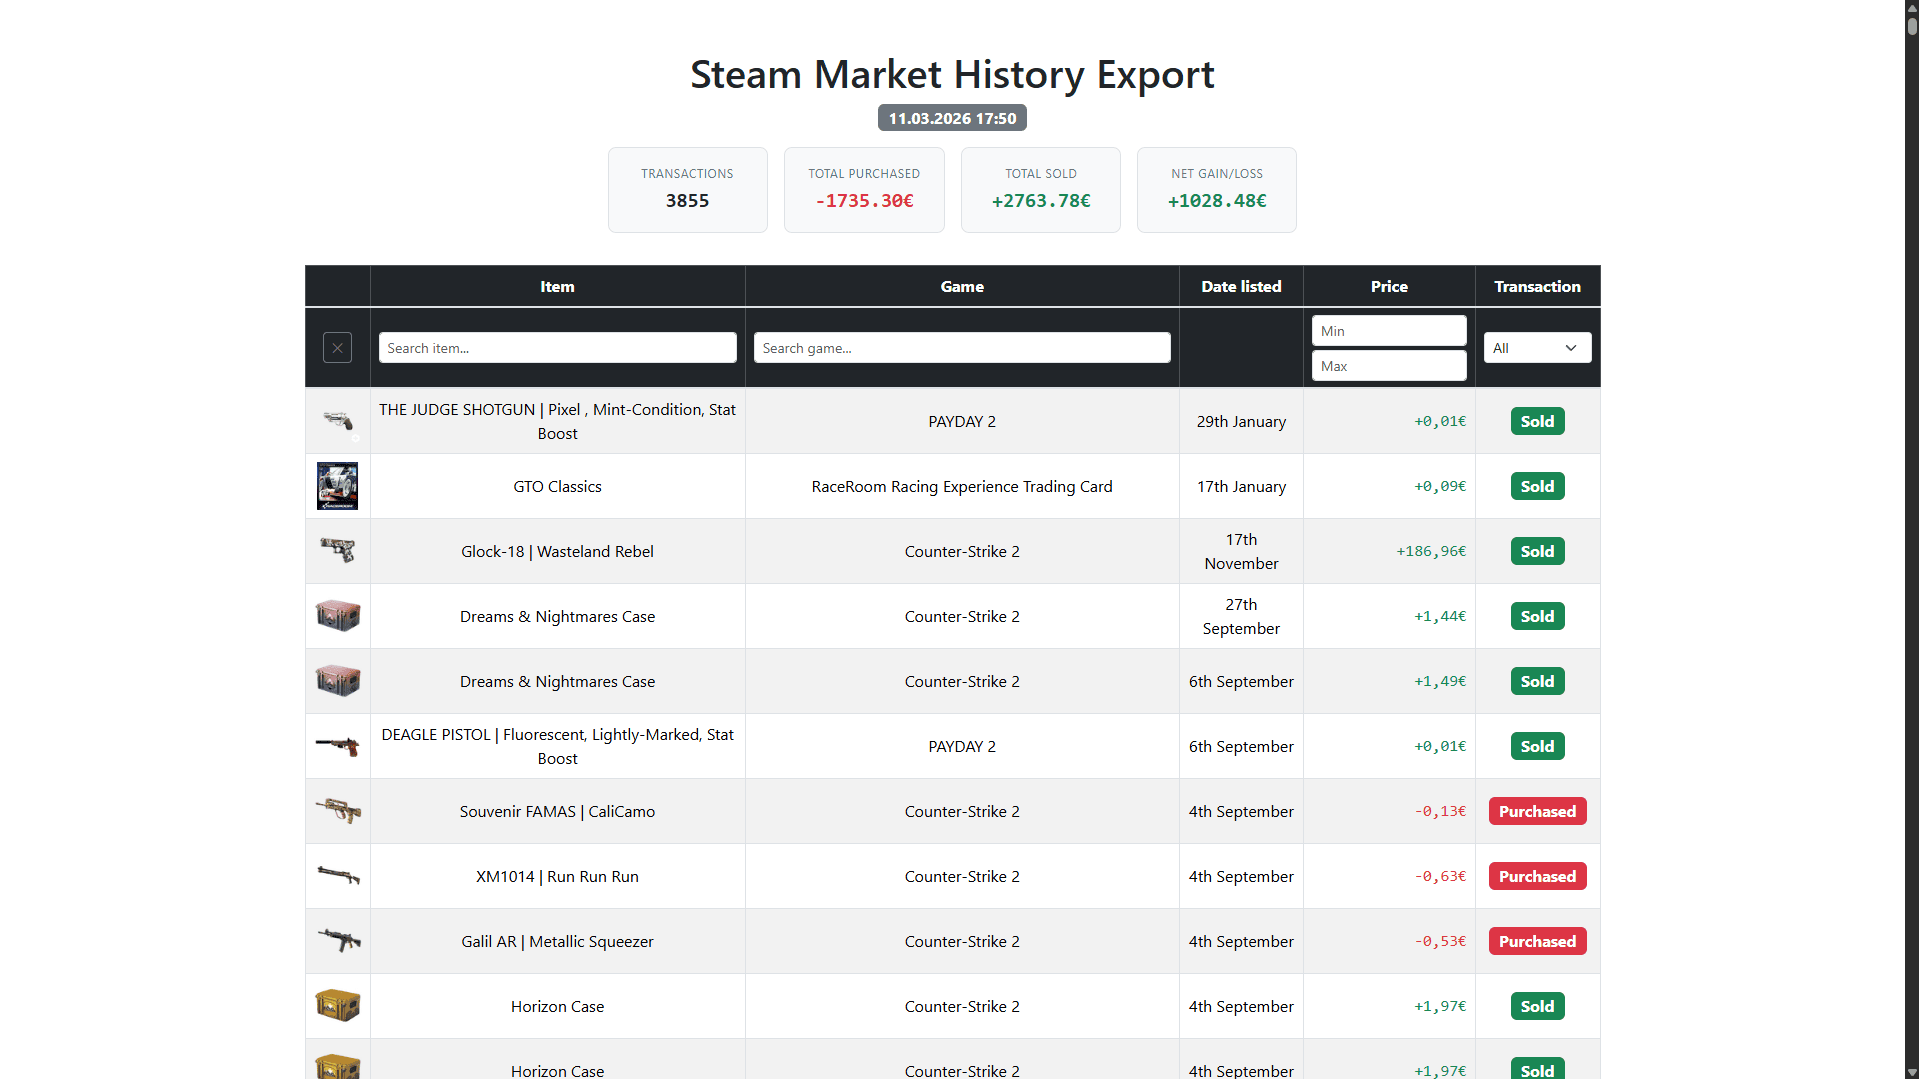Viewport: 1919px width, 1079px height.
Task: Sort by the Date listed column
Action: 1240,286
